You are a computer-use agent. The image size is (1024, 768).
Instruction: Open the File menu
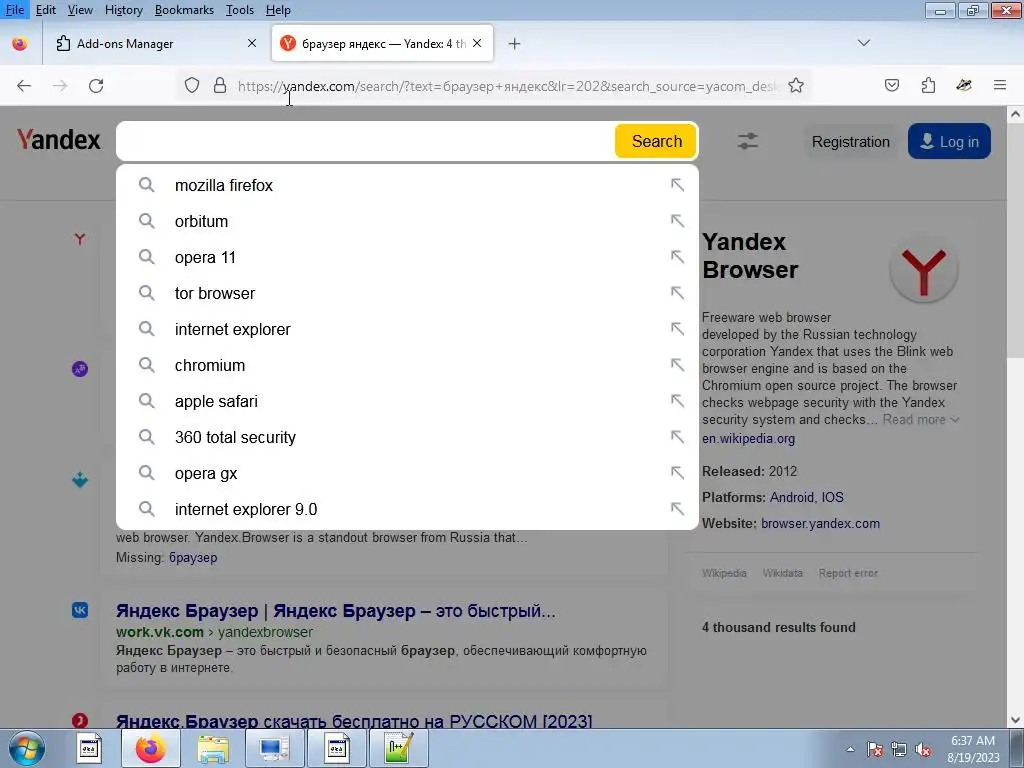[x=15, y=10]
